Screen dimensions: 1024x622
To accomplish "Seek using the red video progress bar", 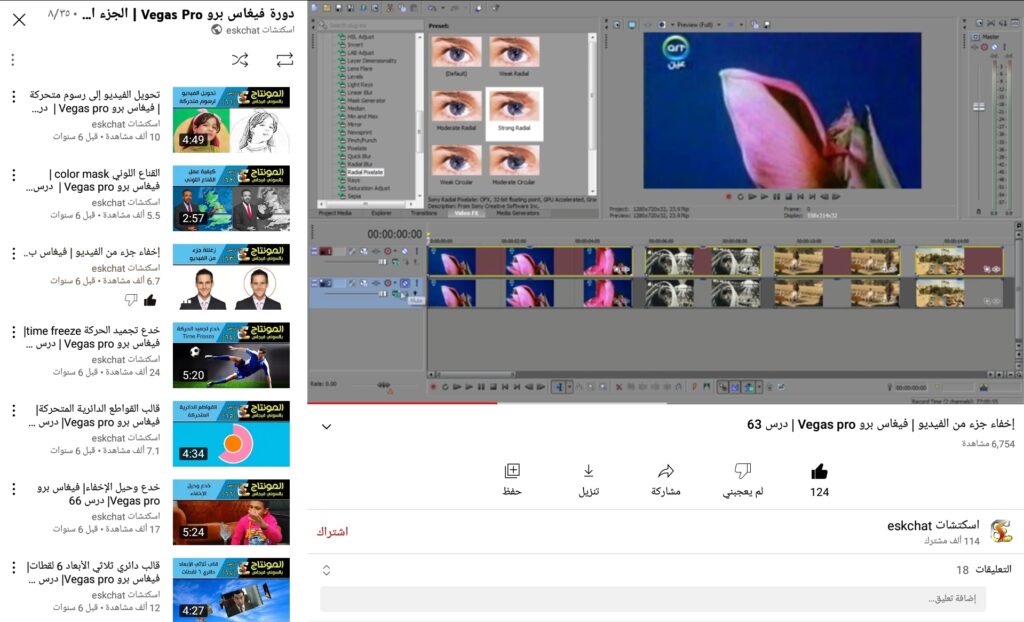I will pyautogui.click(x=400, y=403).
